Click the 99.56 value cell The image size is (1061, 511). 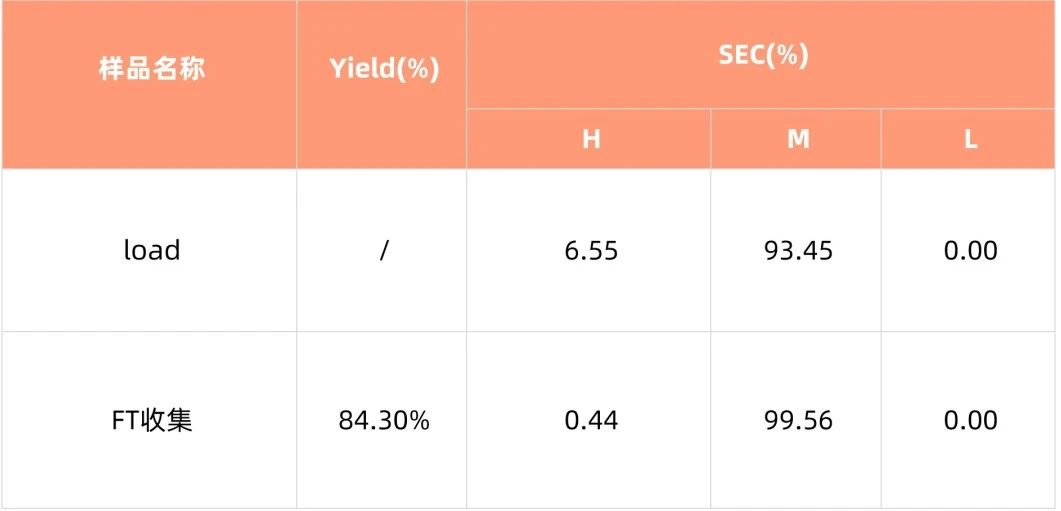tap(797, 421)
